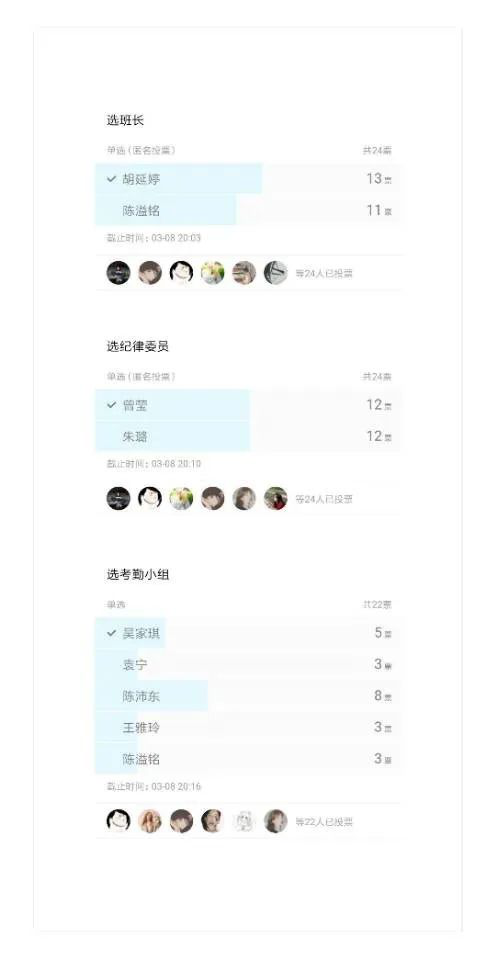Choose 曾莹 in the 选纪律委员 poll
Image resolution: width=496 pixels, height=960 pixels.
[248, 405]
